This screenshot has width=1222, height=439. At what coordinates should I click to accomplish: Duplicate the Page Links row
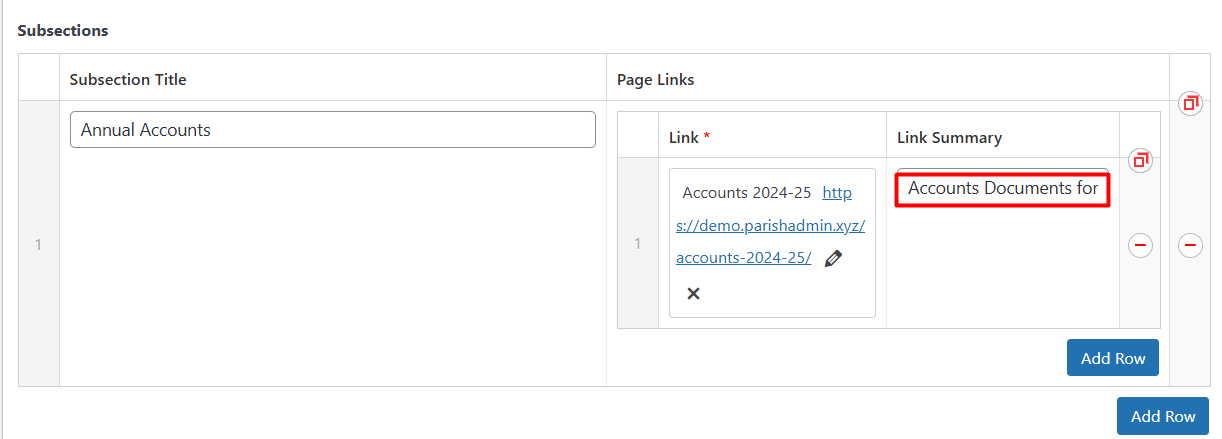[1140, 160]
